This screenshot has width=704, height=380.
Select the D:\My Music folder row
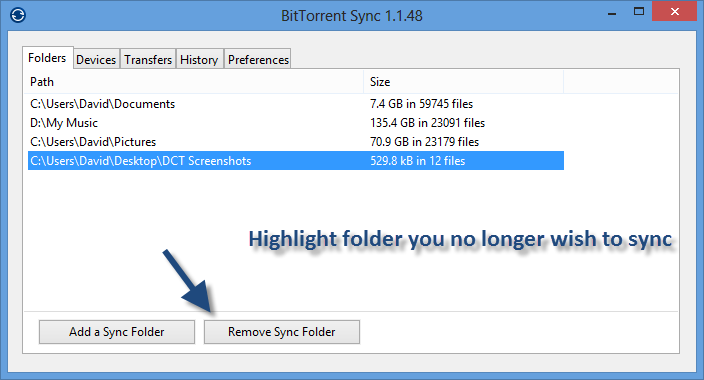pos(296,123)
